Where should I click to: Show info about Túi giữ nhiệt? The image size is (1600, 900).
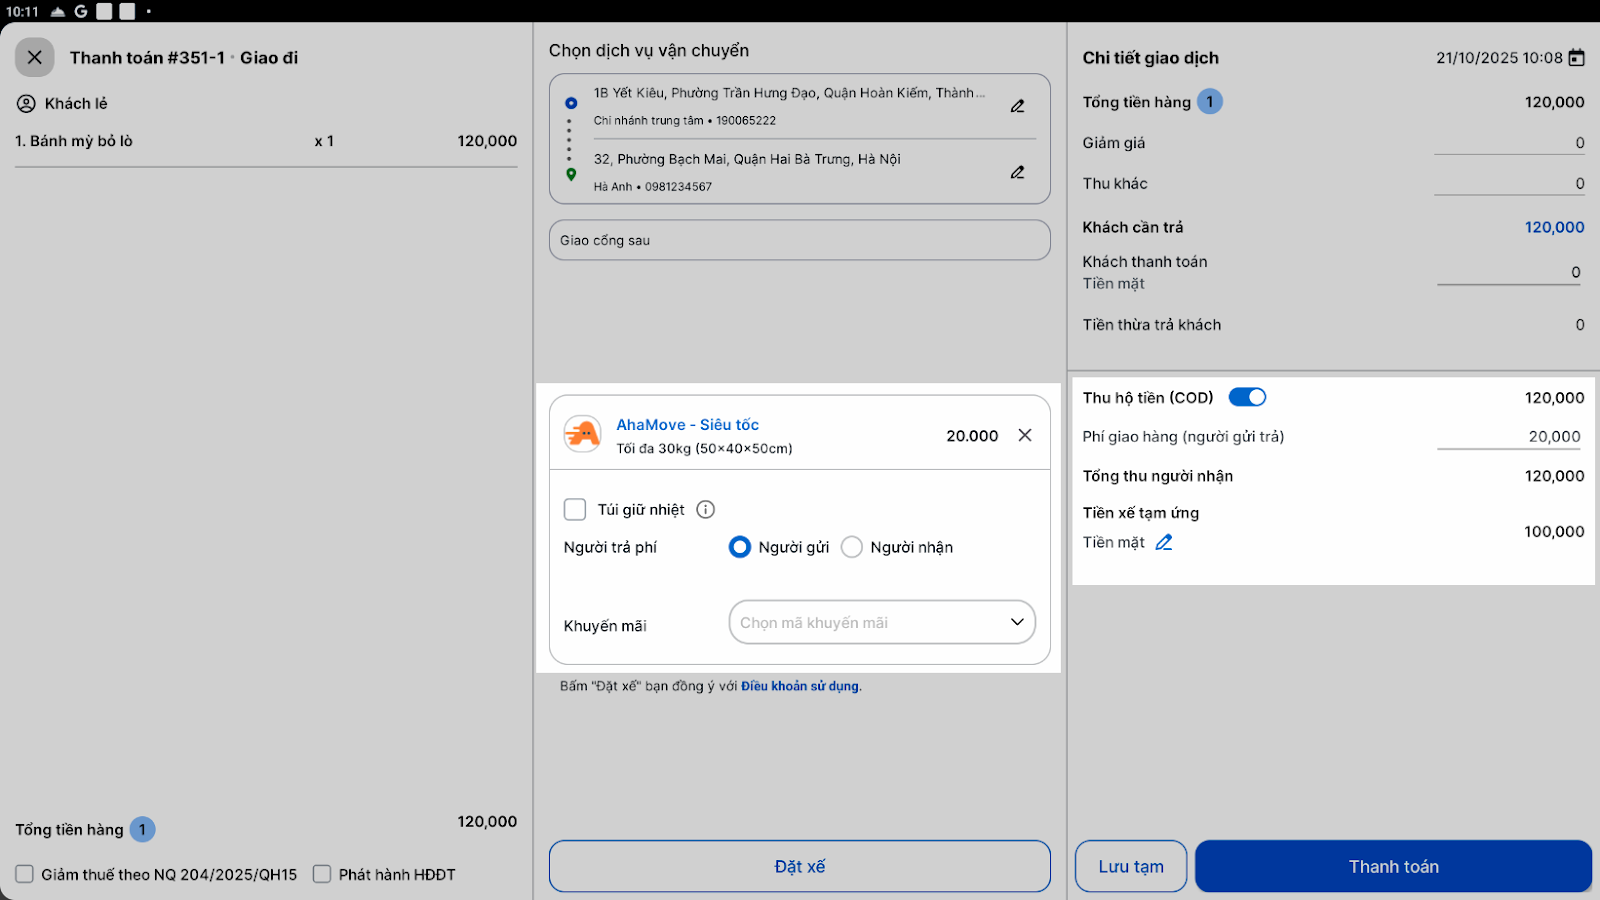[x=706, y=510]
